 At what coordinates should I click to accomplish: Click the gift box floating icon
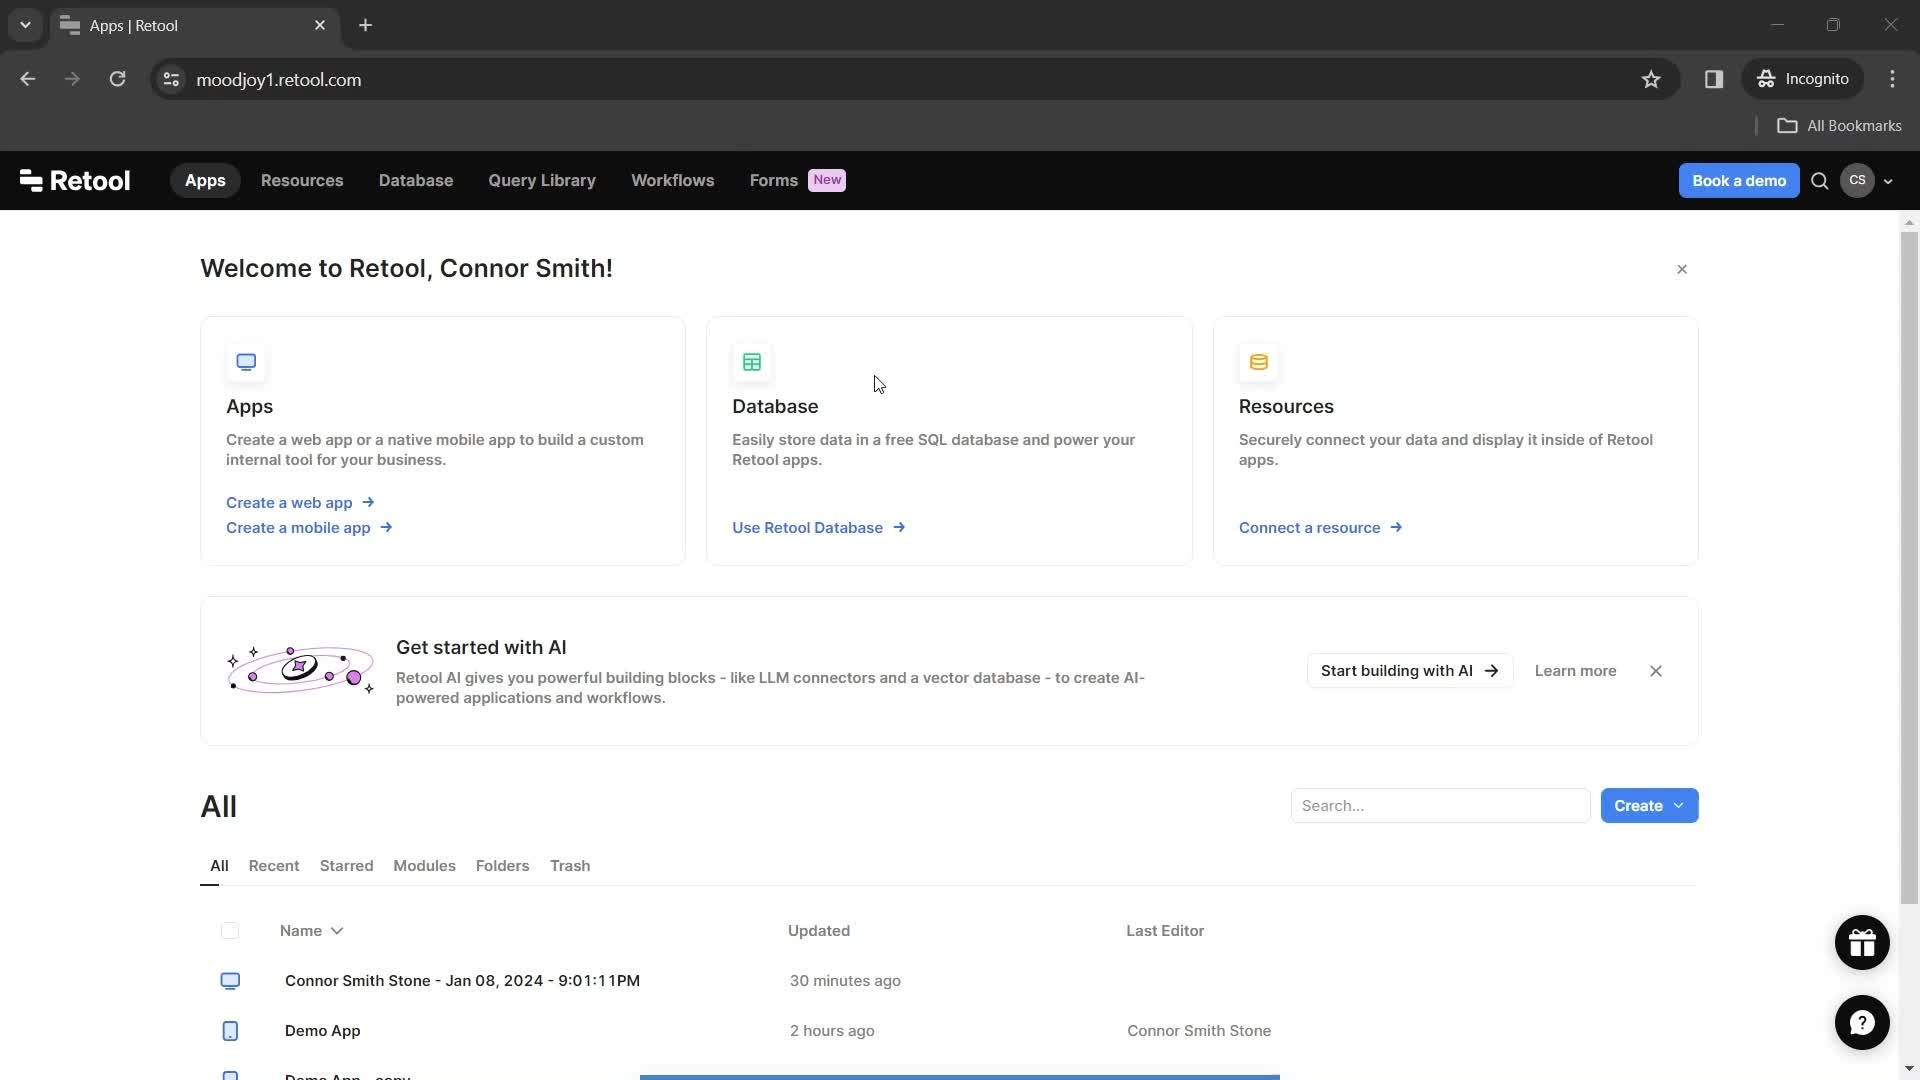pos(1861,940)
